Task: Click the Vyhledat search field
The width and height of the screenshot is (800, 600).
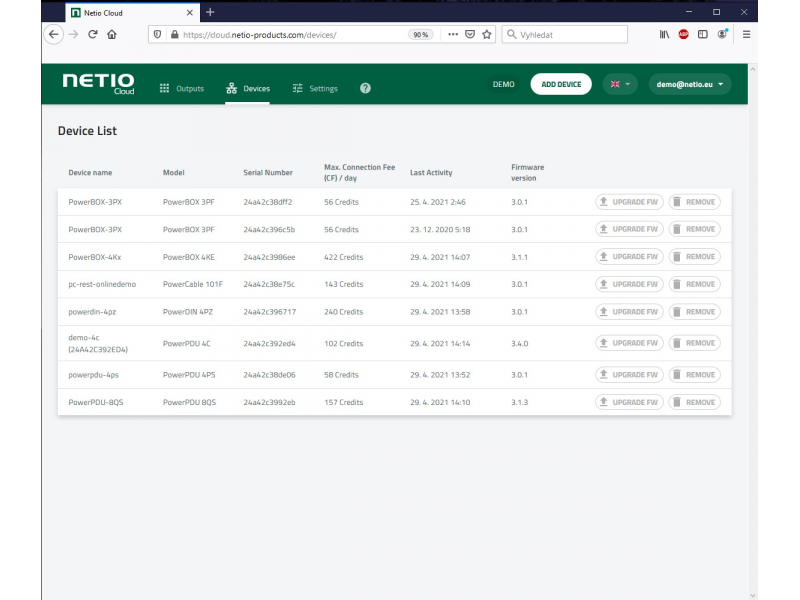Action: [x=565, y=35]
